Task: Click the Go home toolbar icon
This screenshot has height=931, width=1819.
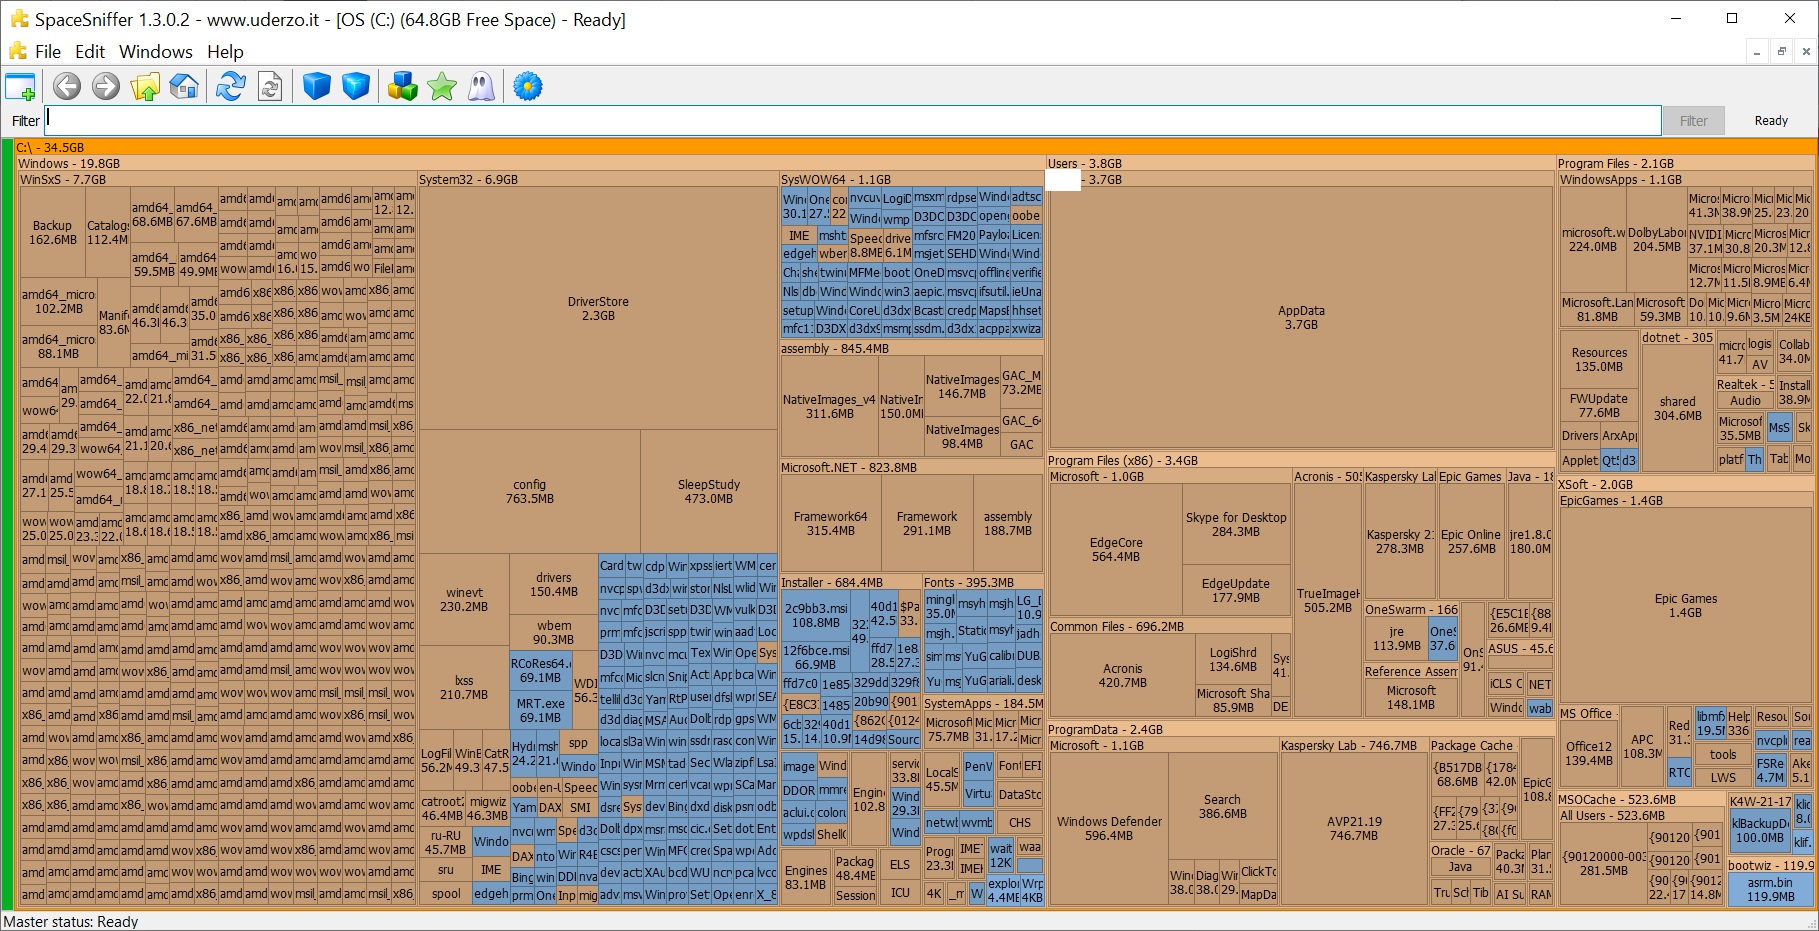Action: (x=184, y=87)
